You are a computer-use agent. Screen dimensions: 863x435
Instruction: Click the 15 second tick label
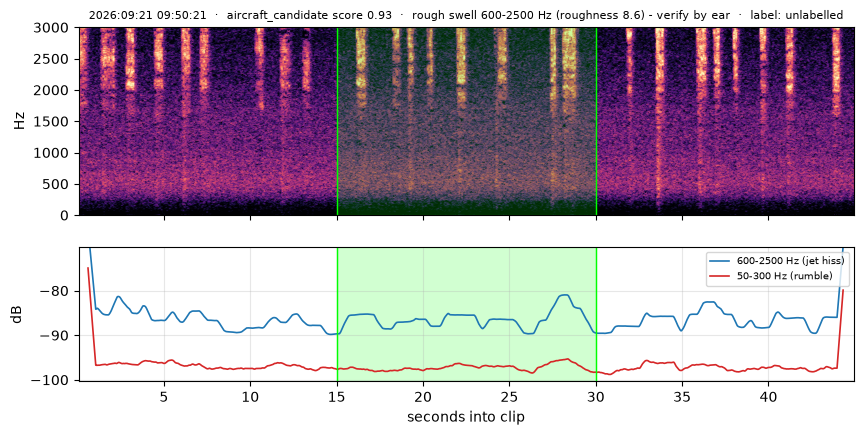[x=337, y=396]
